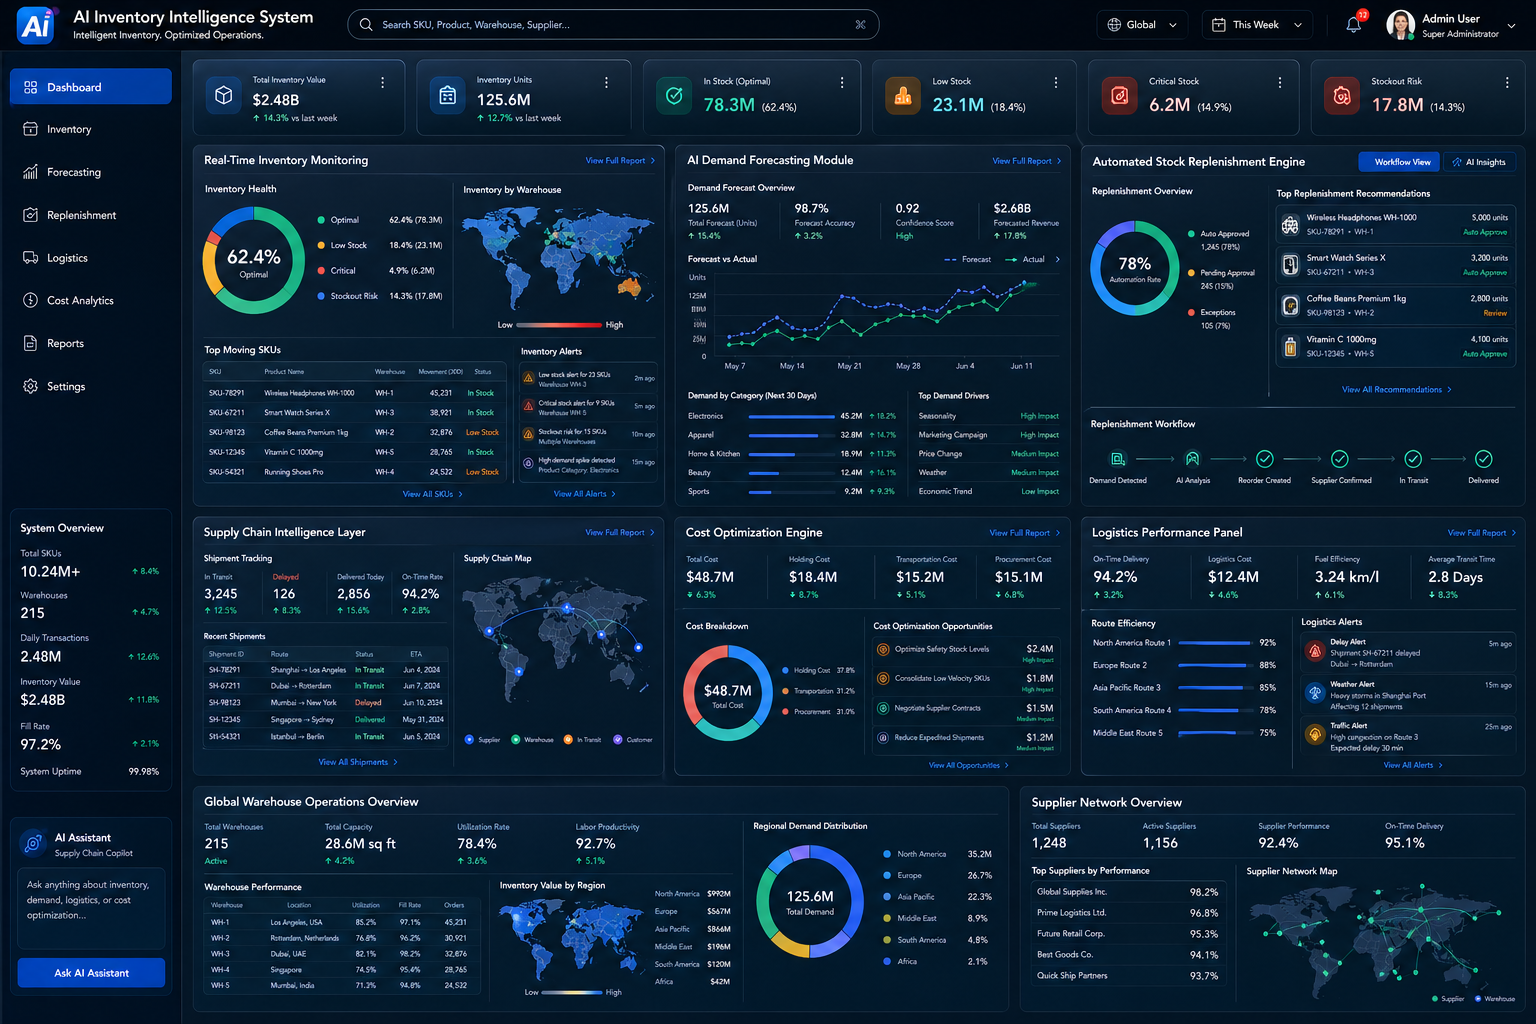Click the Critical Stock red icon
Viewport: 1536px width, 1024px height.
tap(1120, 96)
